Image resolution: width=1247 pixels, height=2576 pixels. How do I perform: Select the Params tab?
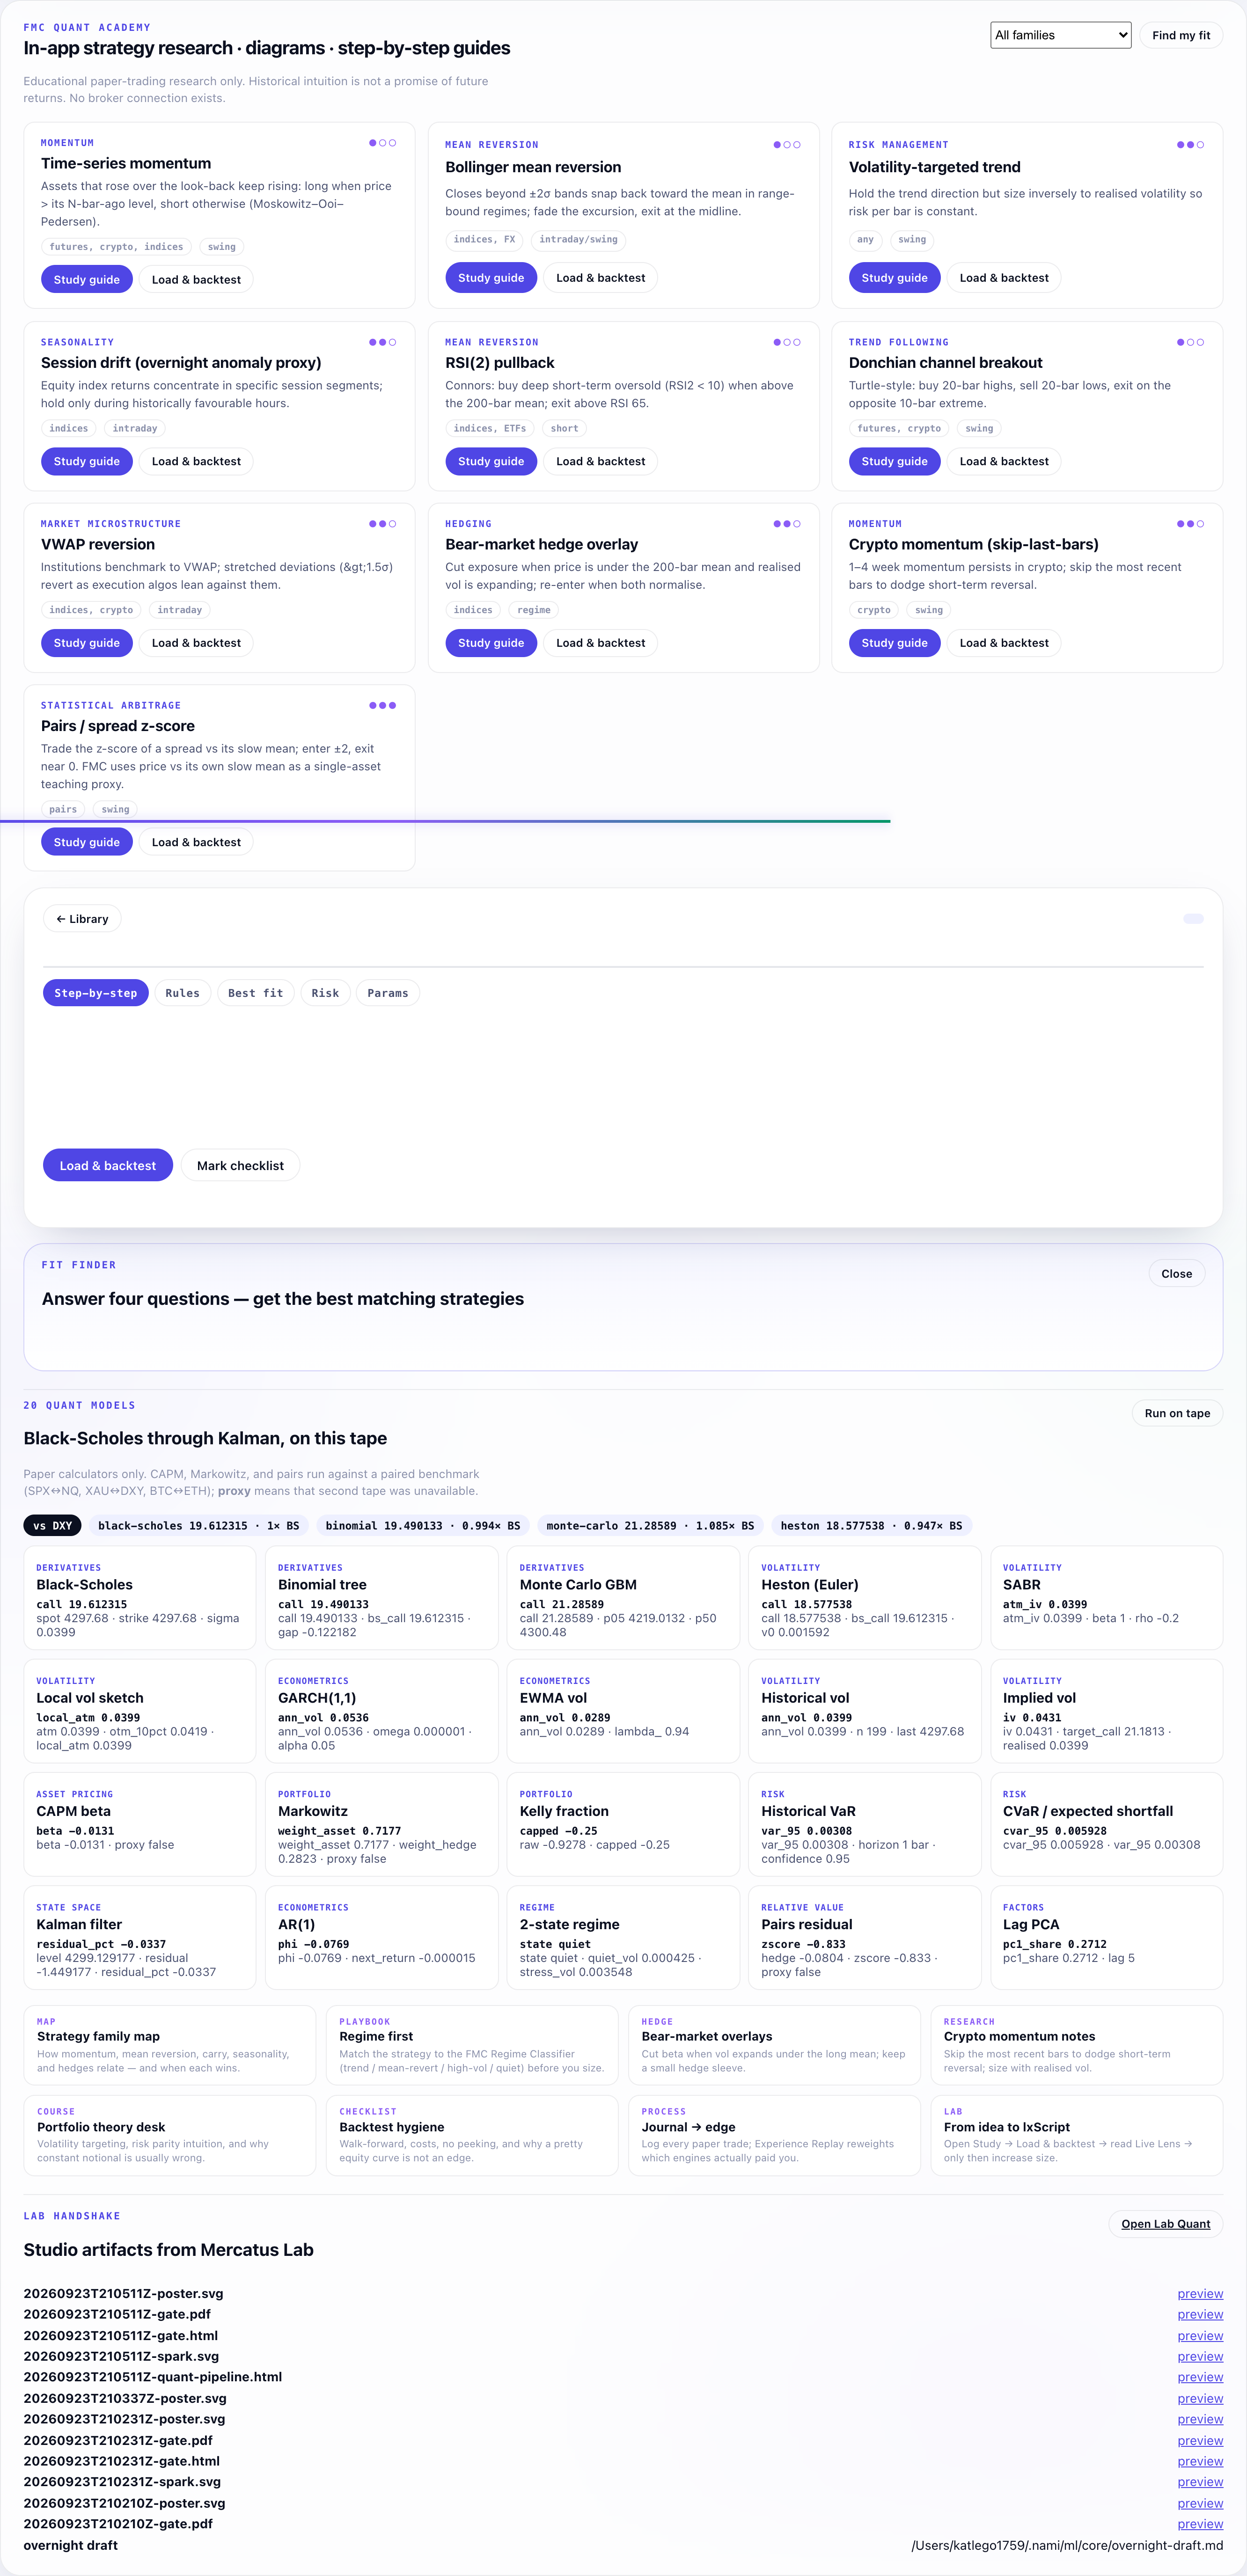(x=388, y=993)
